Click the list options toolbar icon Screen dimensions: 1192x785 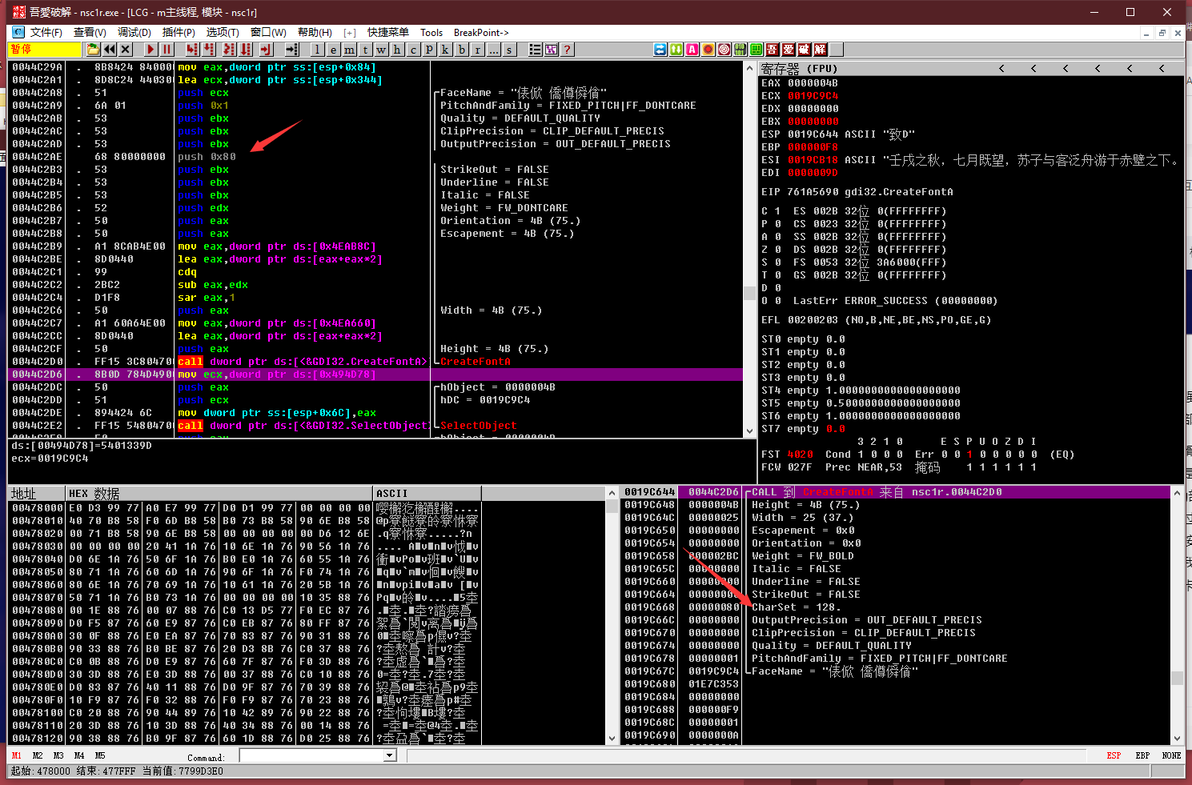point(535,49)
